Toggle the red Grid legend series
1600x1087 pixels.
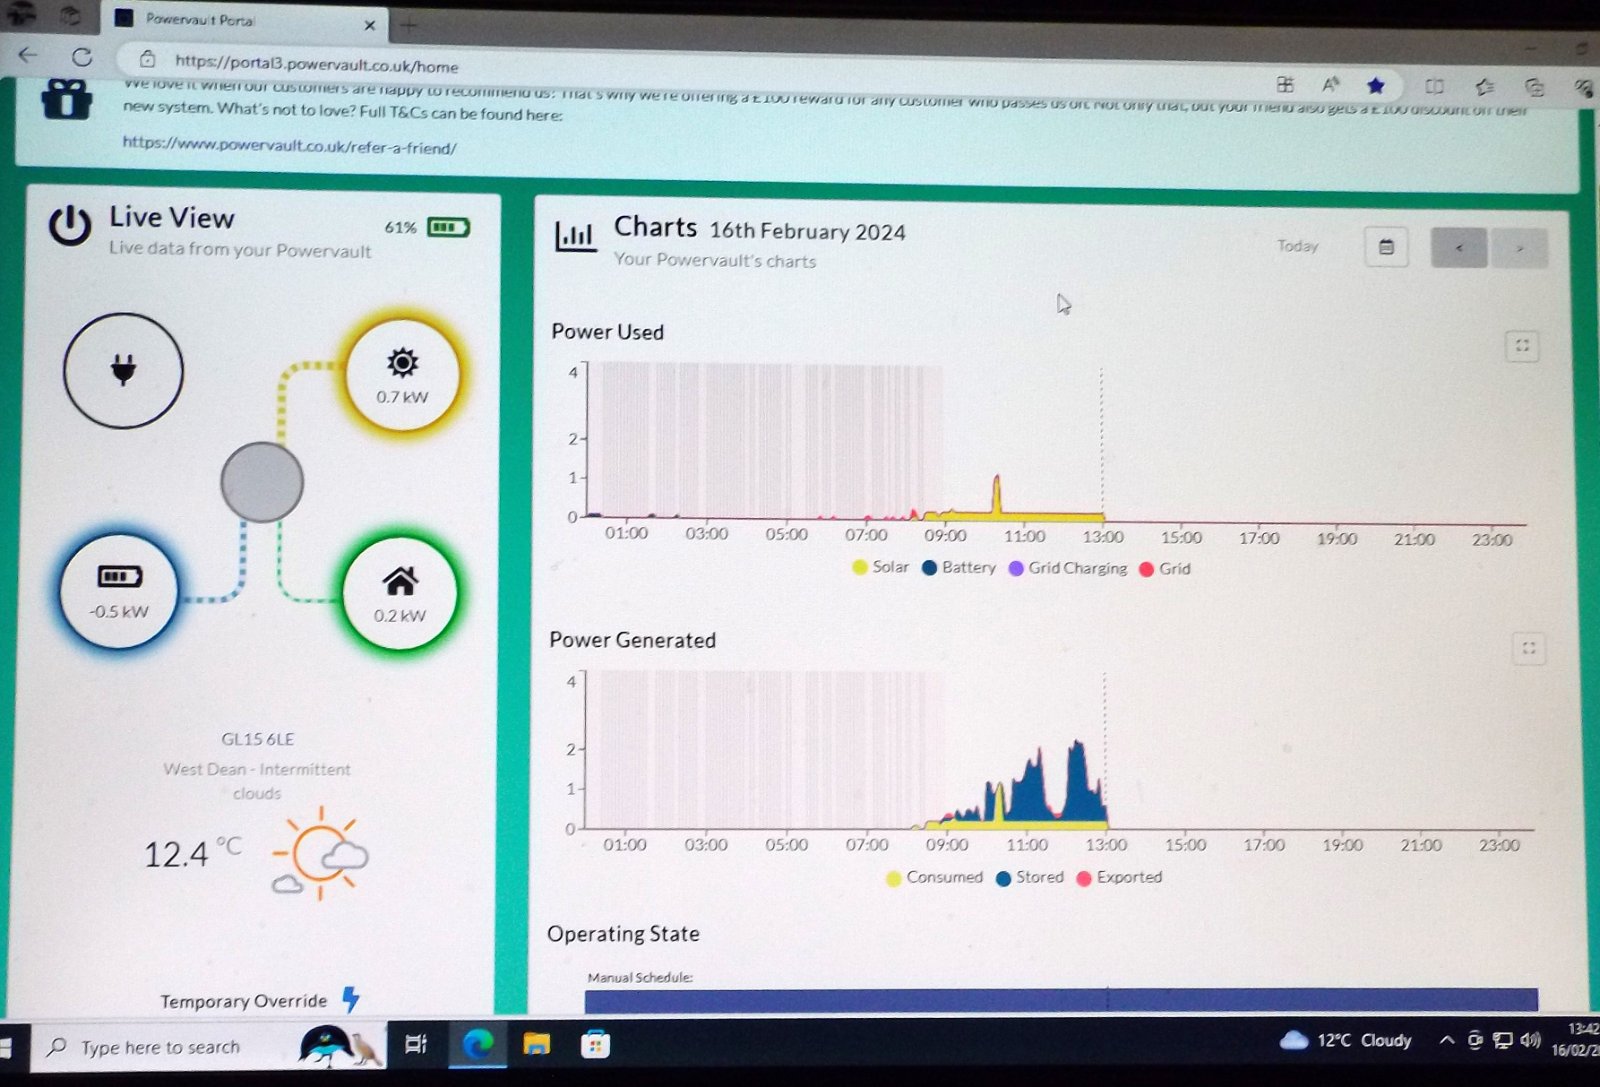click(x=1165, y=568)
